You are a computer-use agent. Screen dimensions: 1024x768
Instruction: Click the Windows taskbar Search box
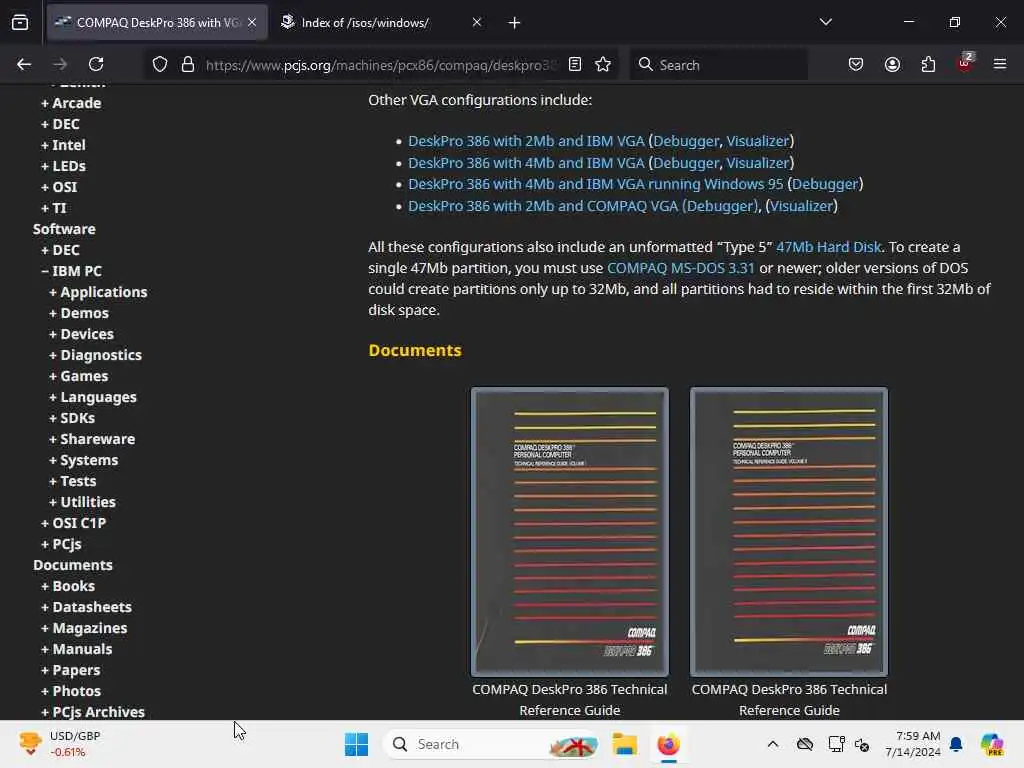coord(492,744)
